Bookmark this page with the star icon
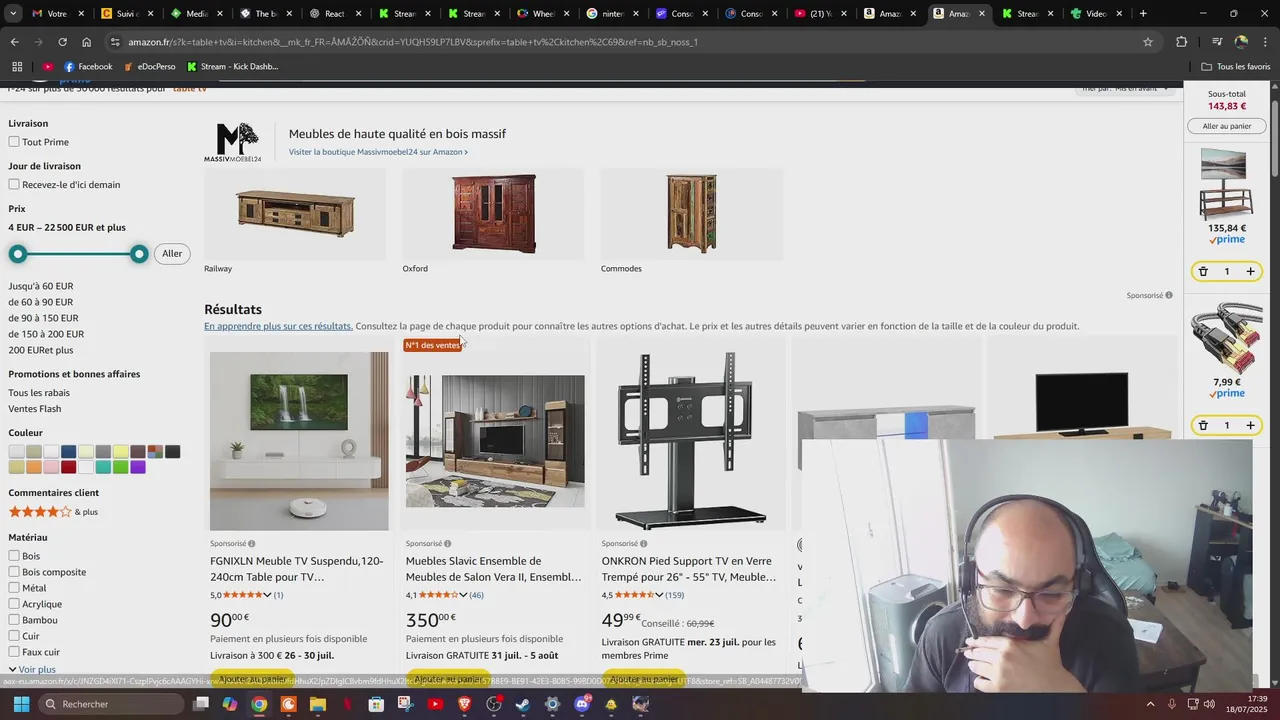Image resolution: width=1280 pixels, height=720 pixels. tap(1148, 42)
